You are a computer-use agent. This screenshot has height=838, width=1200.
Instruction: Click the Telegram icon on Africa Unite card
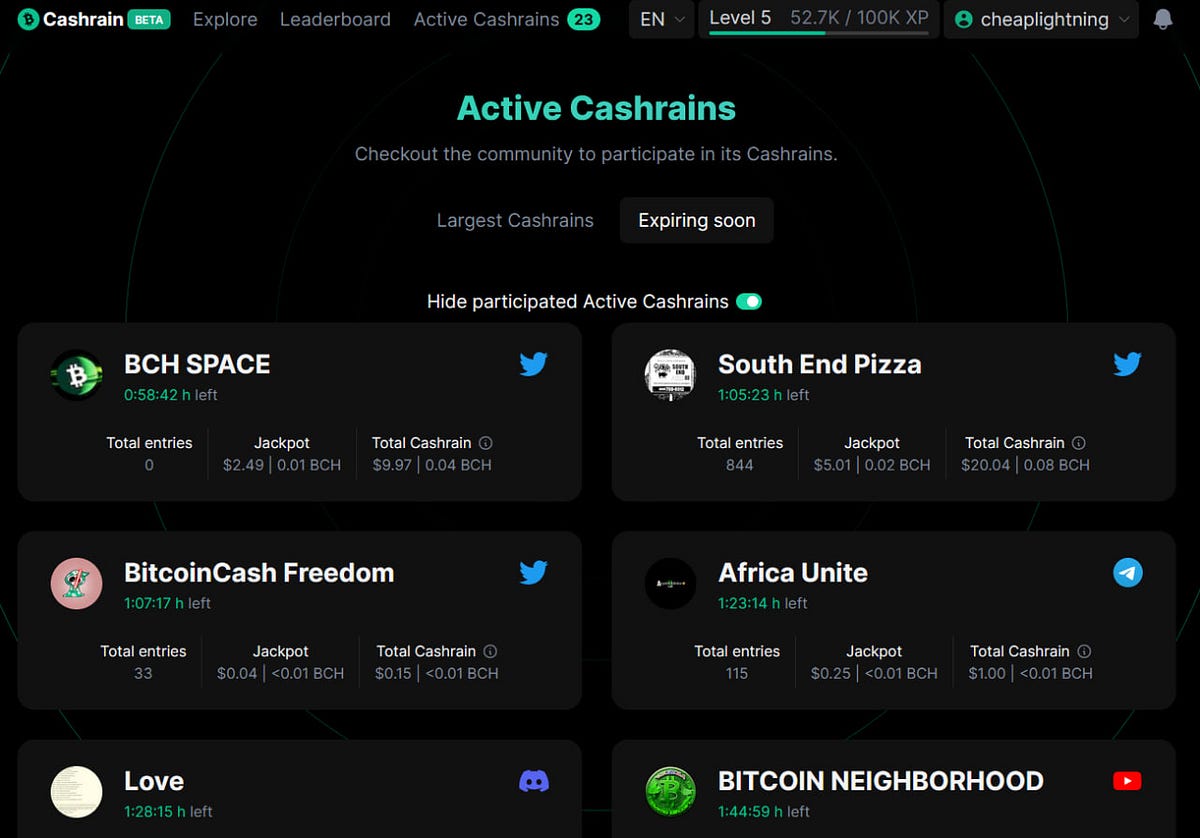click(x=1128, y=573)
